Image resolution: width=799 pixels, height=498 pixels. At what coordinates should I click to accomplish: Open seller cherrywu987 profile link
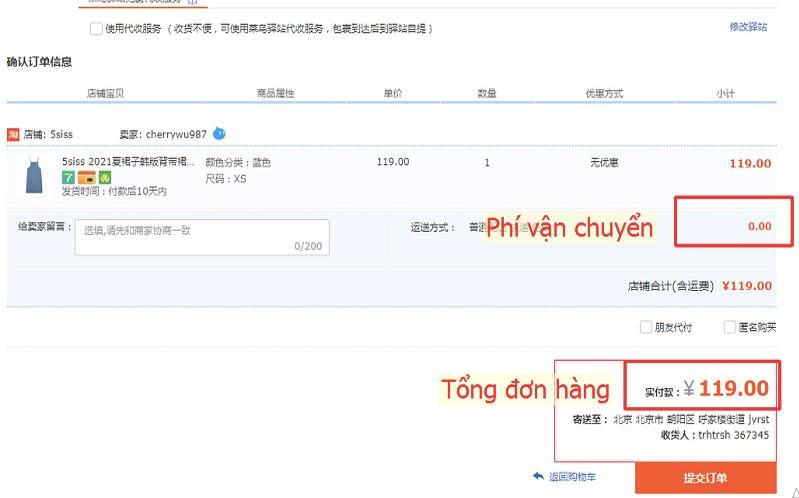coord(176,135)
